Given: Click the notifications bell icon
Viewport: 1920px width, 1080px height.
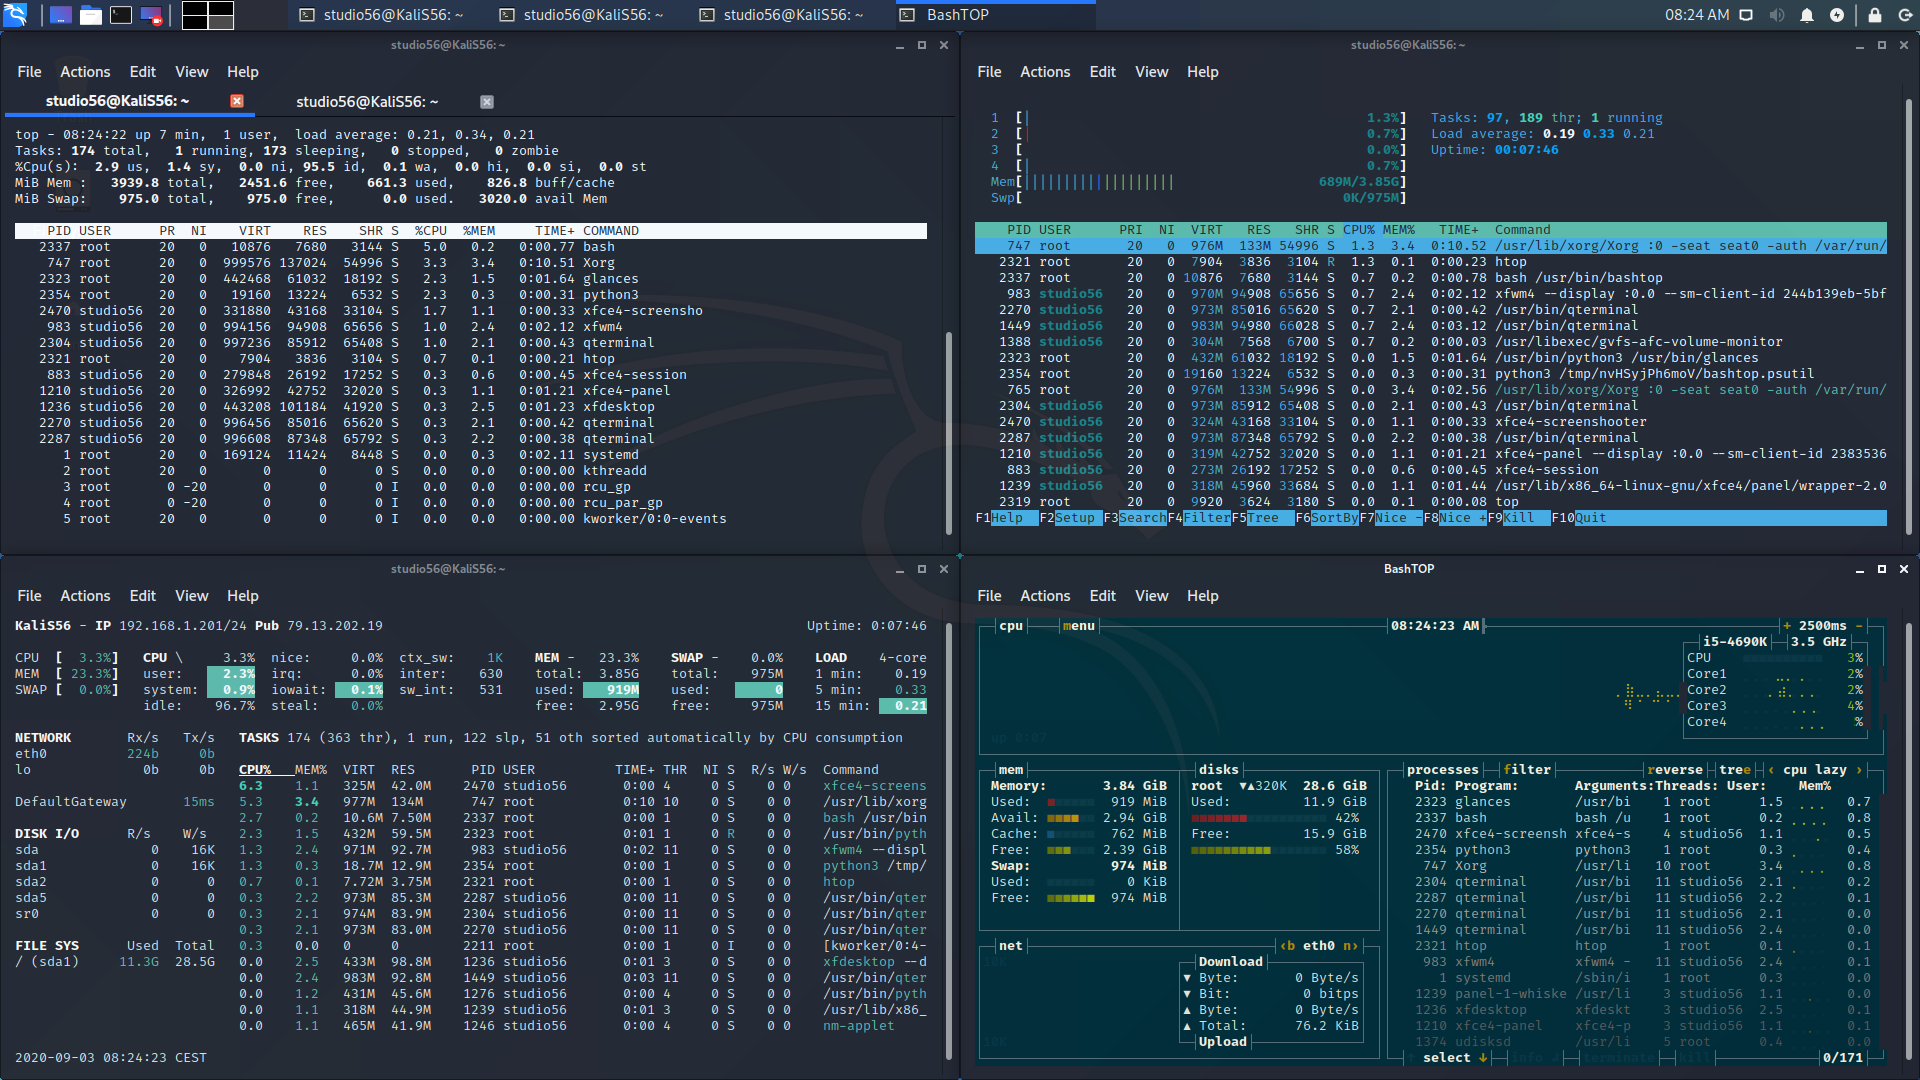Looking at the screenshot, I should coord(1807,16).
